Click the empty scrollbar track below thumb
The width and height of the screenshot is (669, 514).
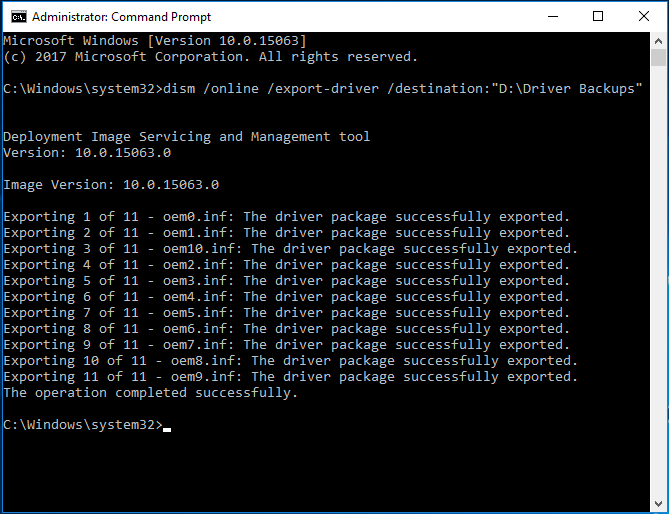click(x=658, y=282)
